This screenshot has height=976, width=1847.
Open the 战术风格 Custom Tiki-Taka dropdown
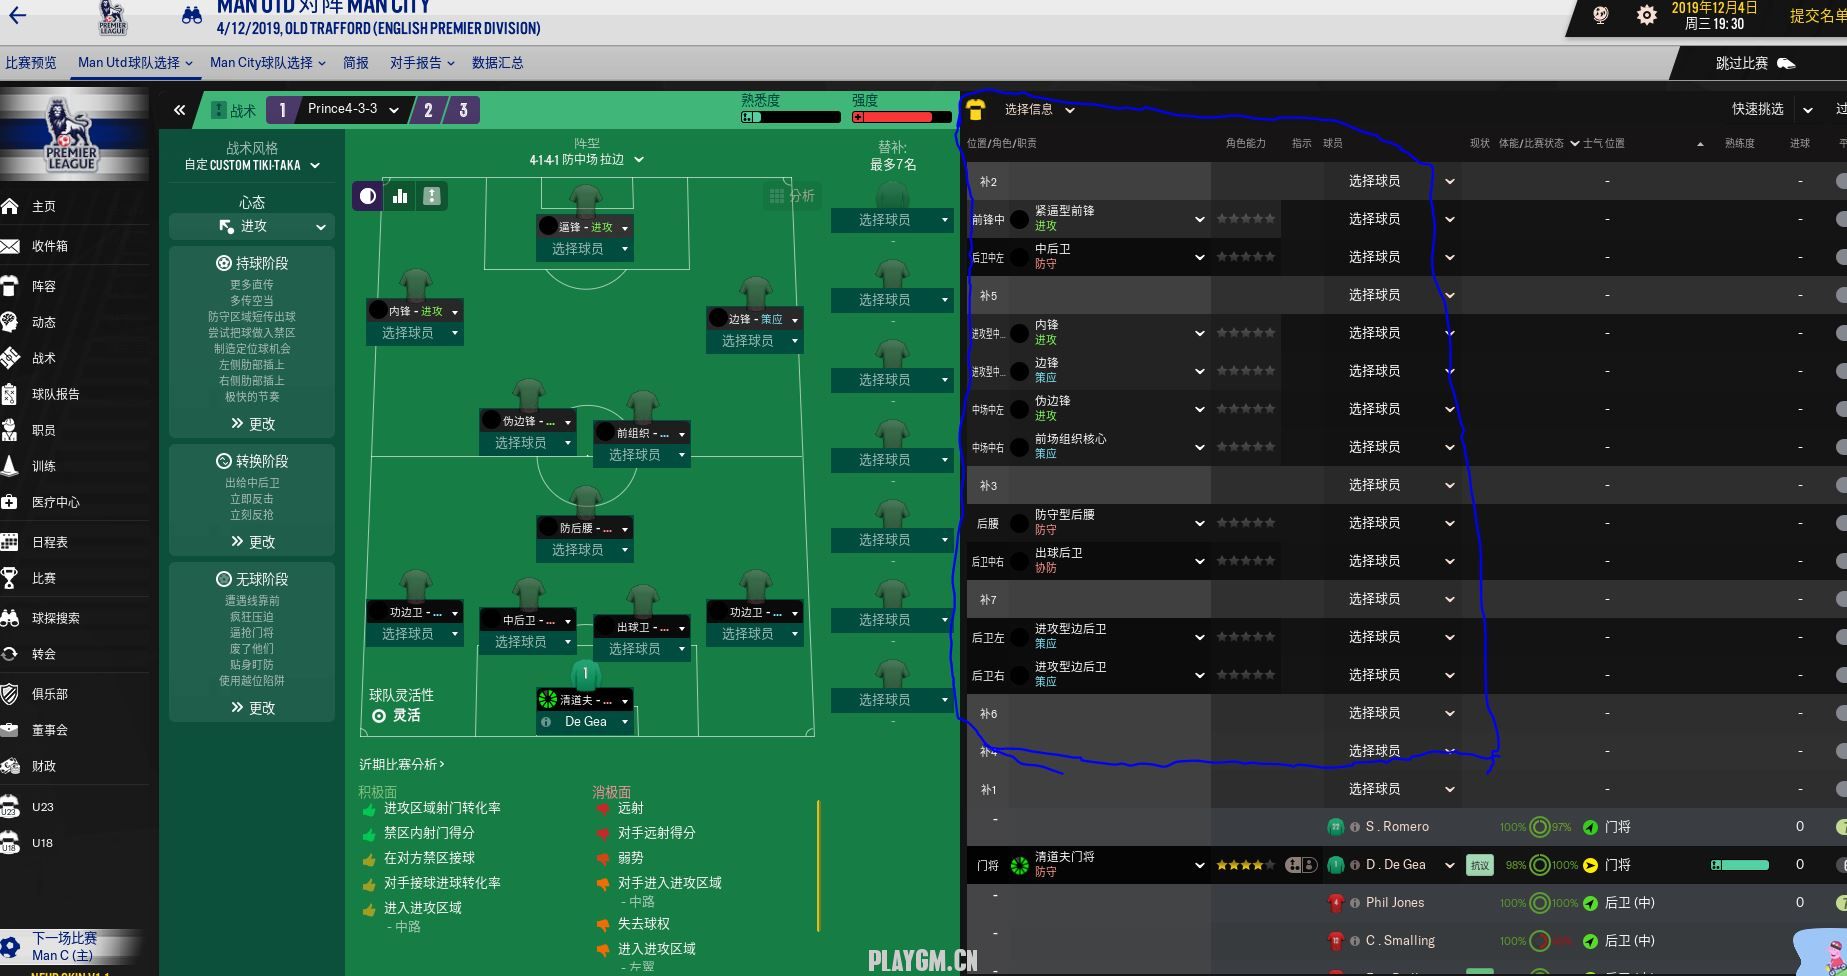pos(252,165)
